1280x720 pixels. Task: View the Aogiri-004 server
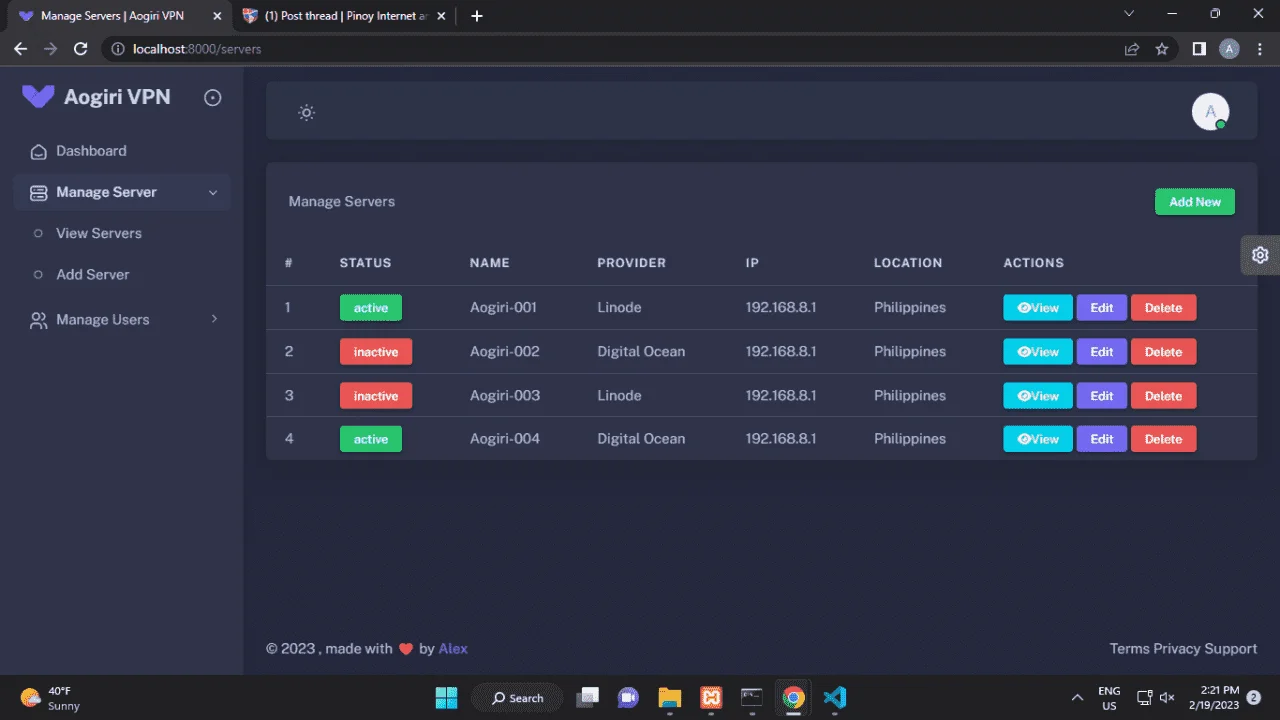pos(1038,439)
